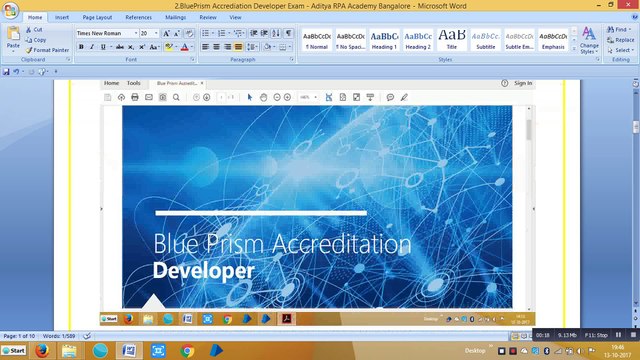The image size is (640, 360).
Task: Open the Font dialog launcher
Action: [192, 60]
